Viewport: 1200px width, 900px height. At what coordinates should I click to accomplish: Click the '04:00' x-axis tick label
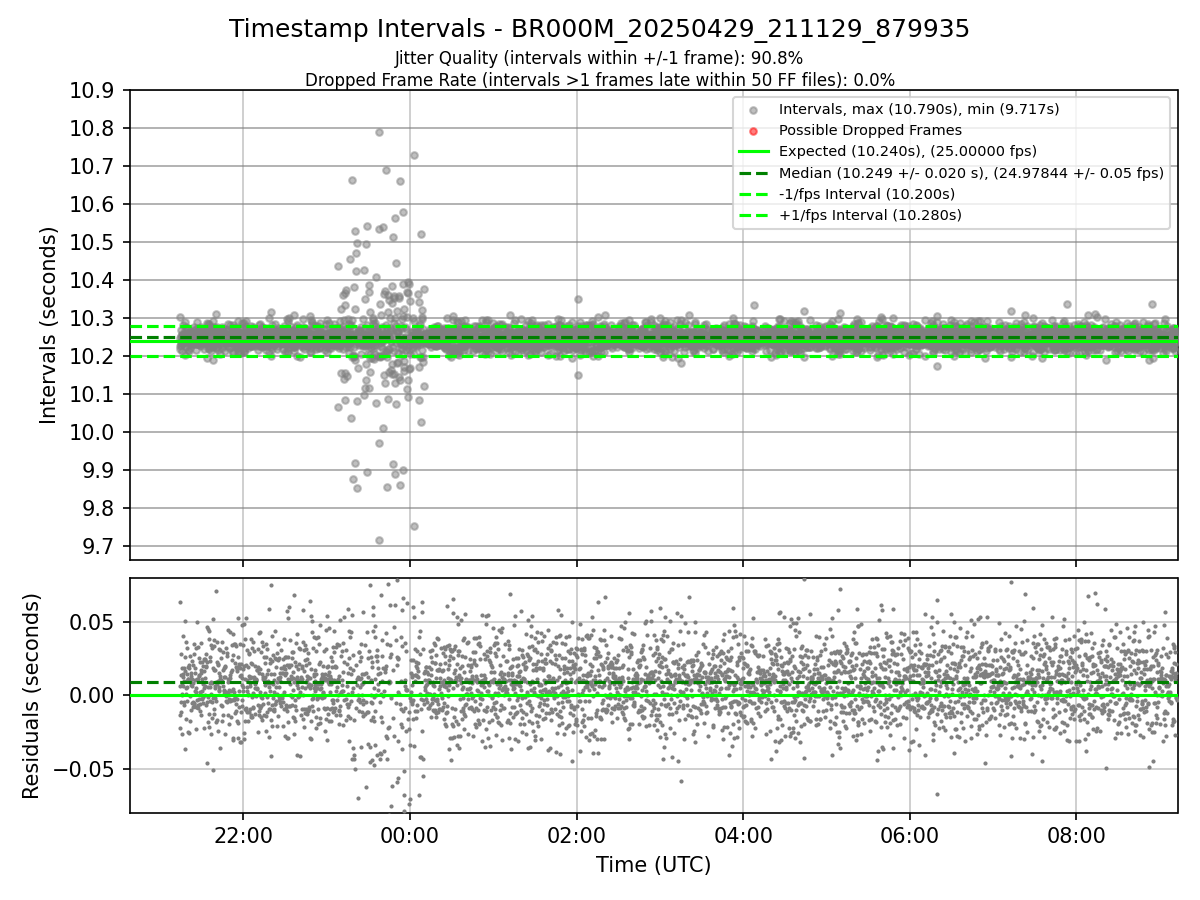(743, 834)
